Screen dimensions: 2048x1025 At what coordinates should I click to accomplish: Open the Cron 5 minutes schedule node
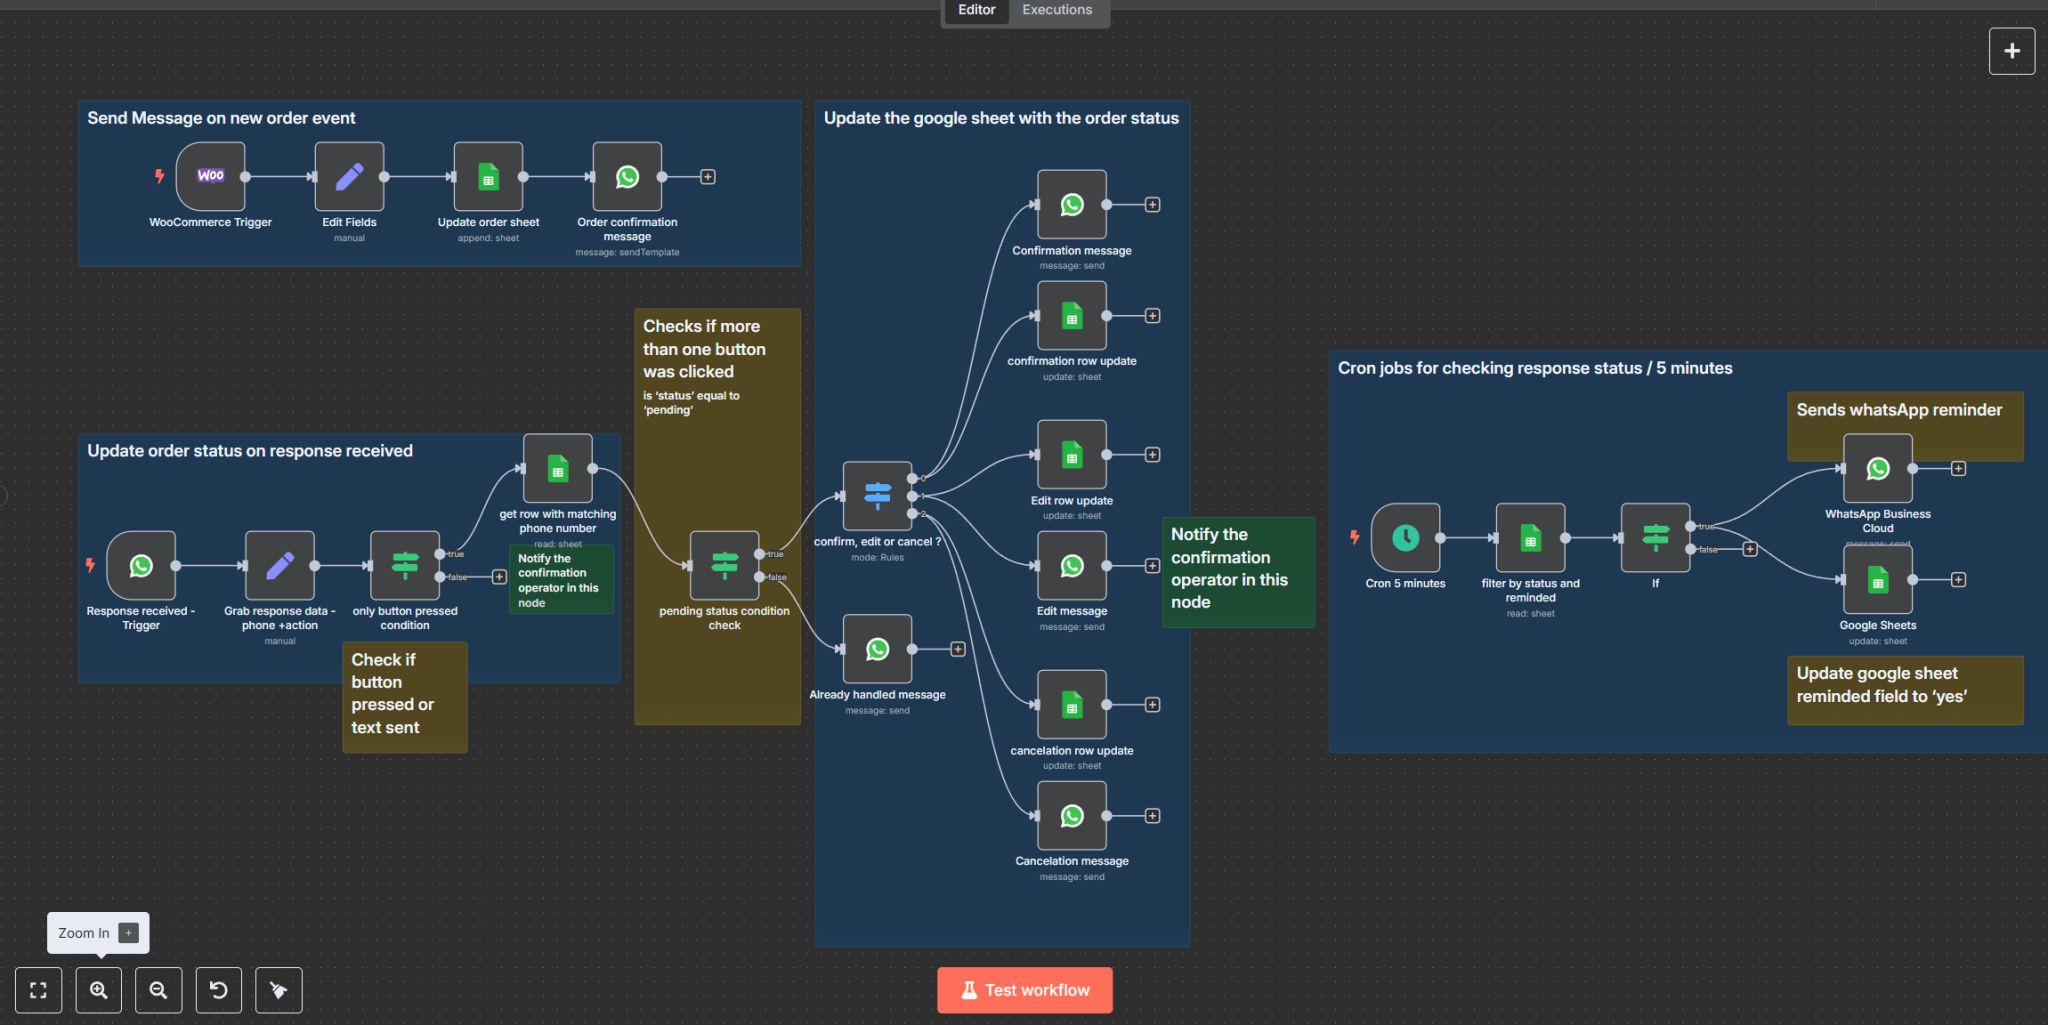click(1405, 538)
